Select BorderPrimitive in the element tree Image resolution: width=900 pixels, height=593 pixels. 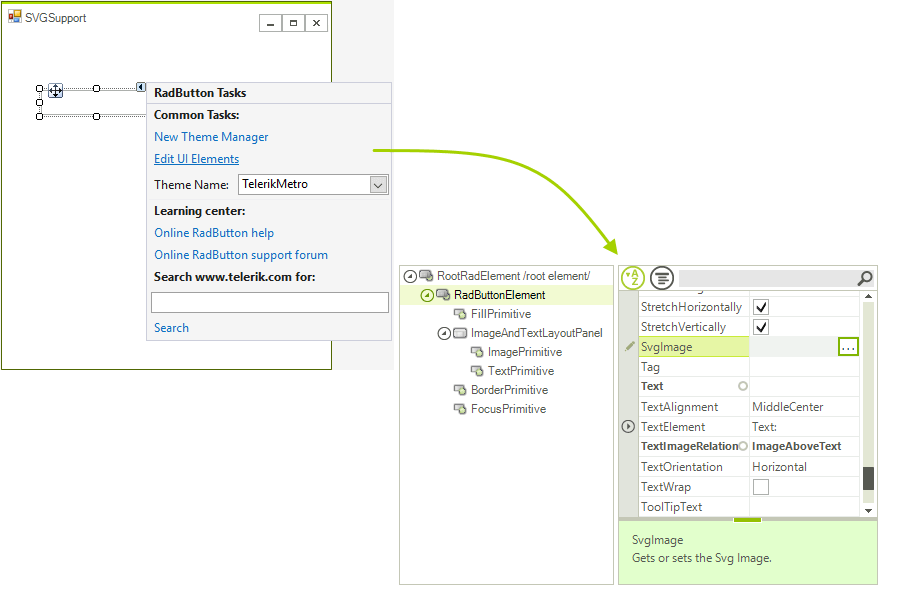pos(509,390)
